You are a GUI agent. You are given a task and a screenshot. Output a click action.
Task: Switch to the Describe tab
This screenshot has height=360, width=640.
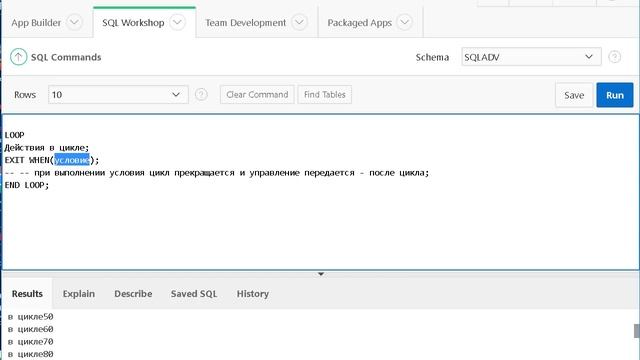coord(133,294)
